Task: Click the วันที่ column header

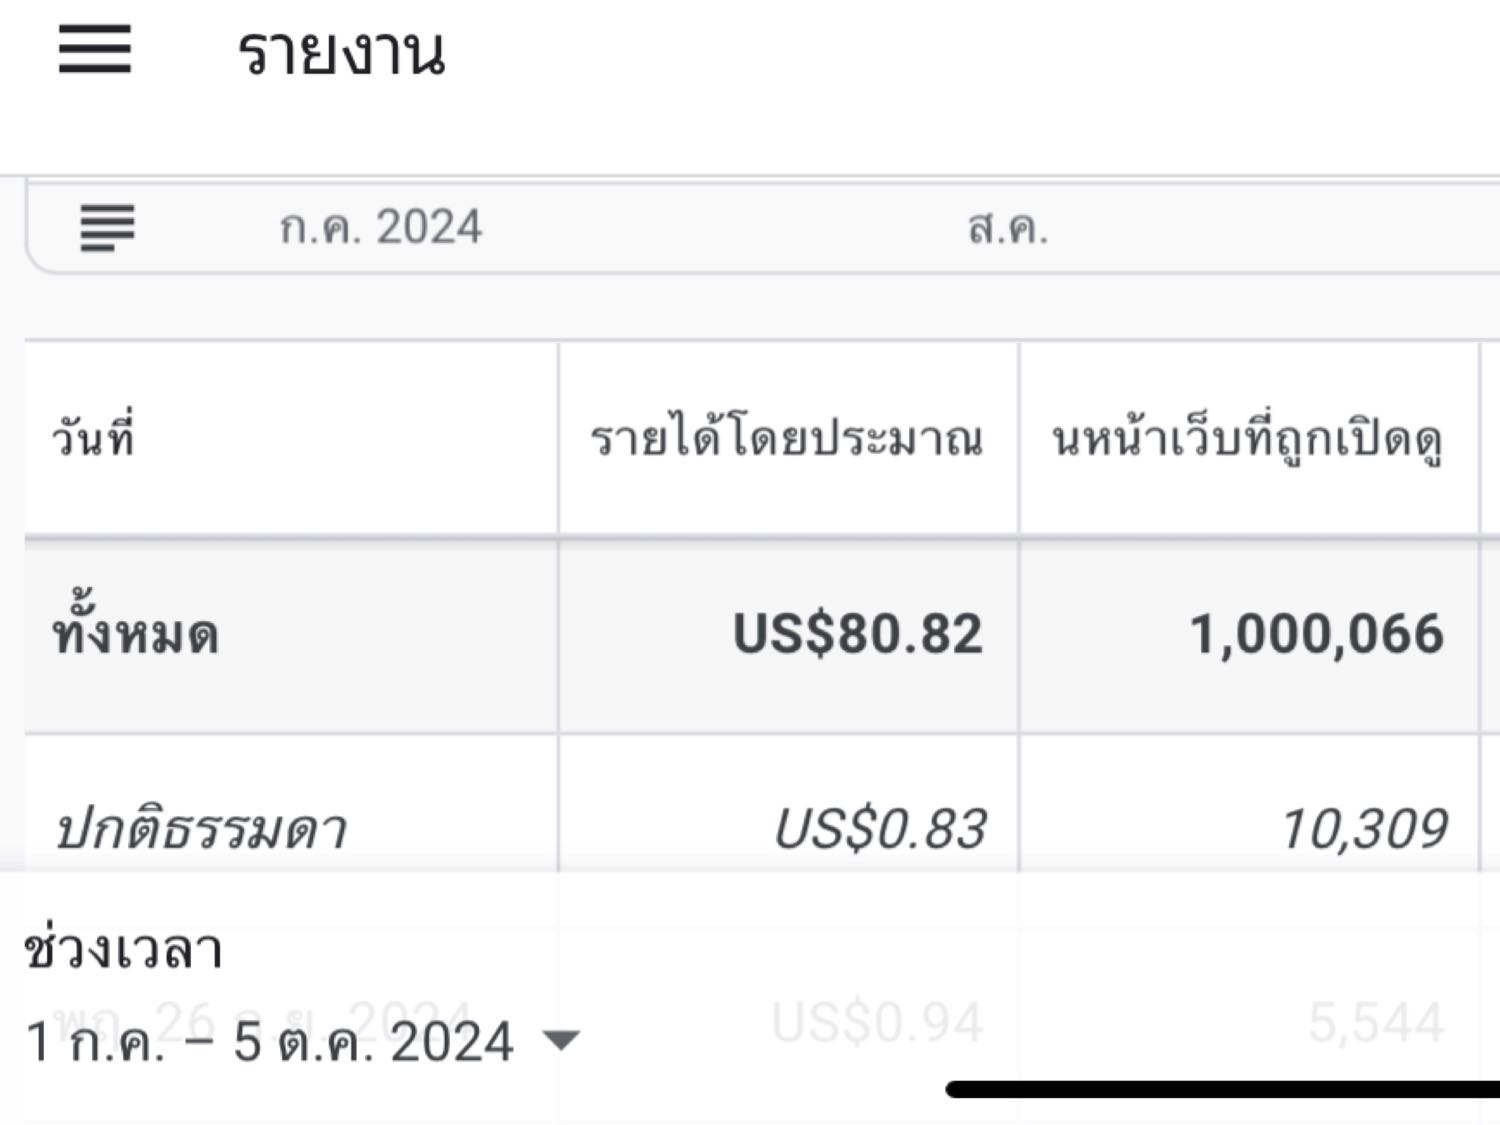Action: coord(93,439)
